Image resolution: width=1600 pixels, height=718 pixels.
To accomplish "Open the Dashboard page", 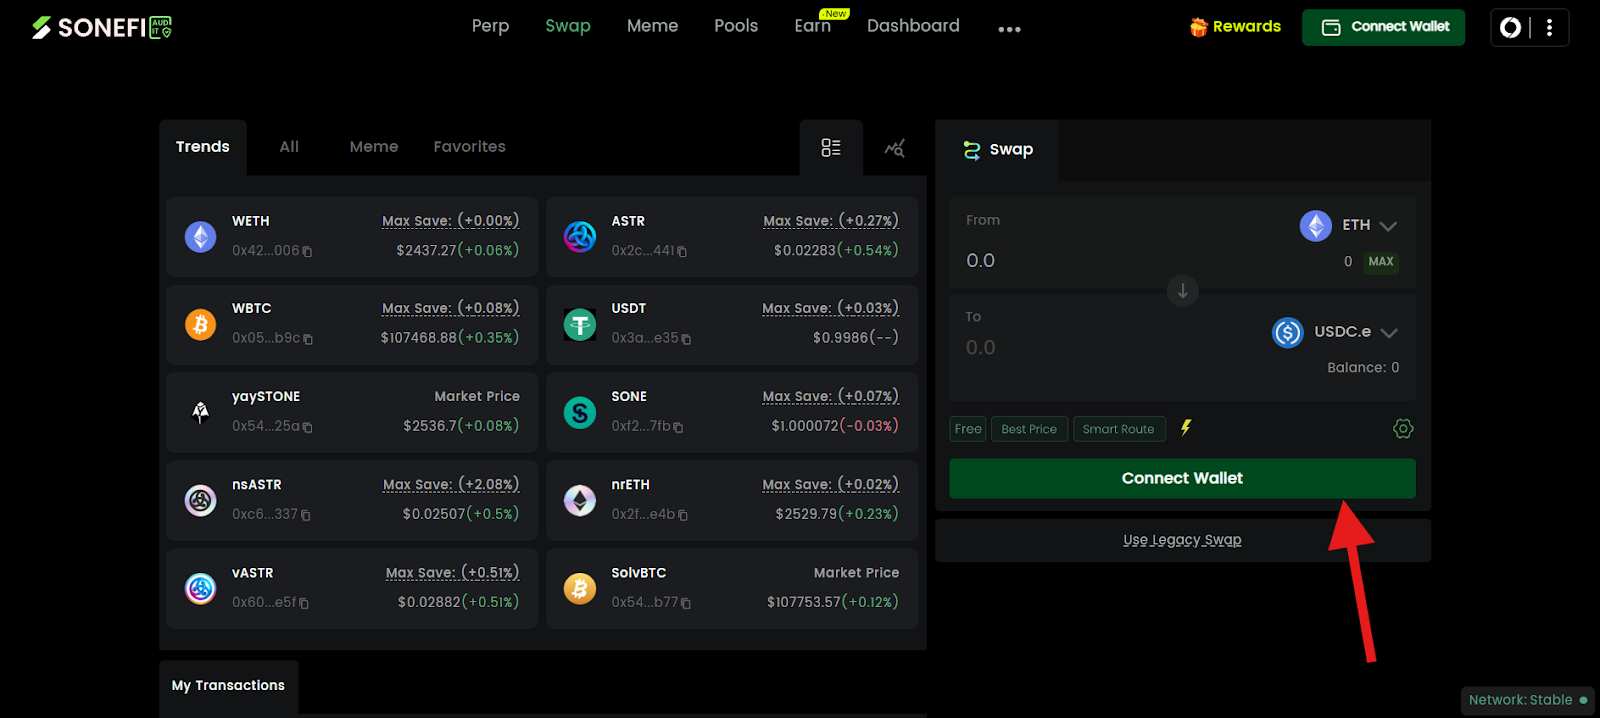I will 913,26.
